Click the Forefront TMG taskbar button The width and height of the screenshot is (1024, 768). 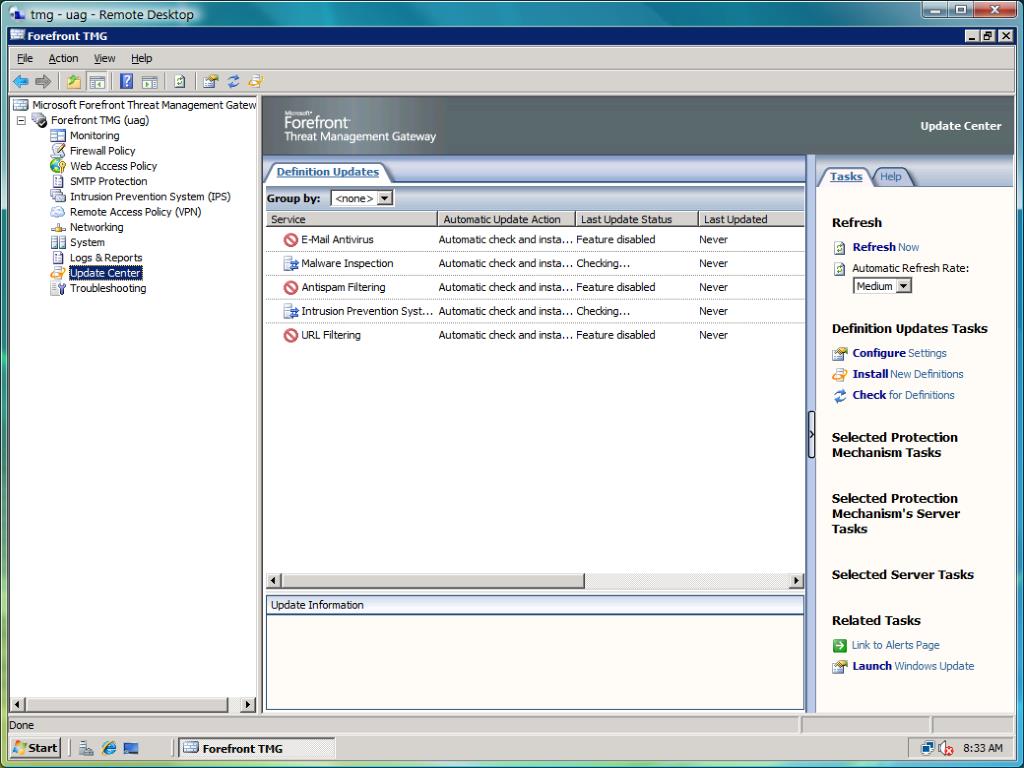tap(256, 748)
